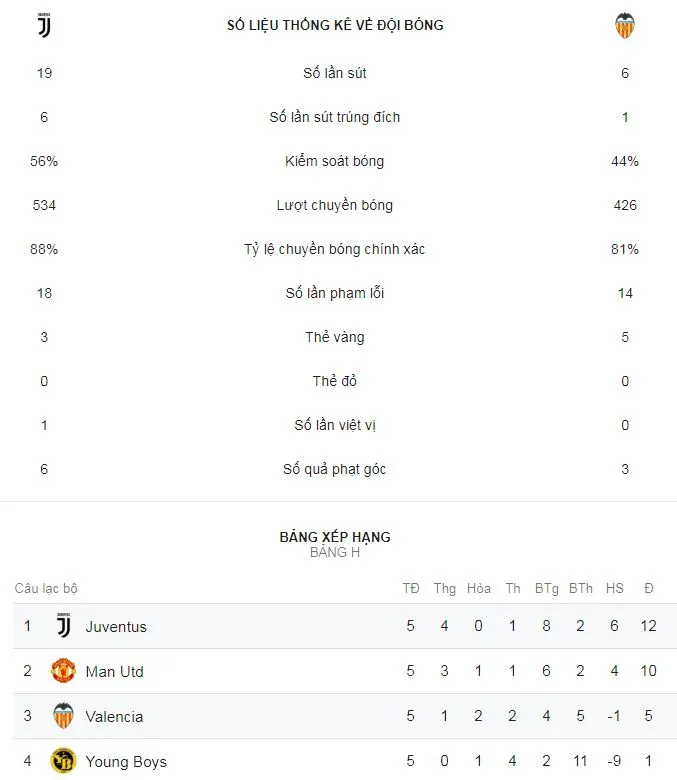Click the 'HS' goal difference column header
Viewport: 677px width, 780px height.
coord(614,588)
